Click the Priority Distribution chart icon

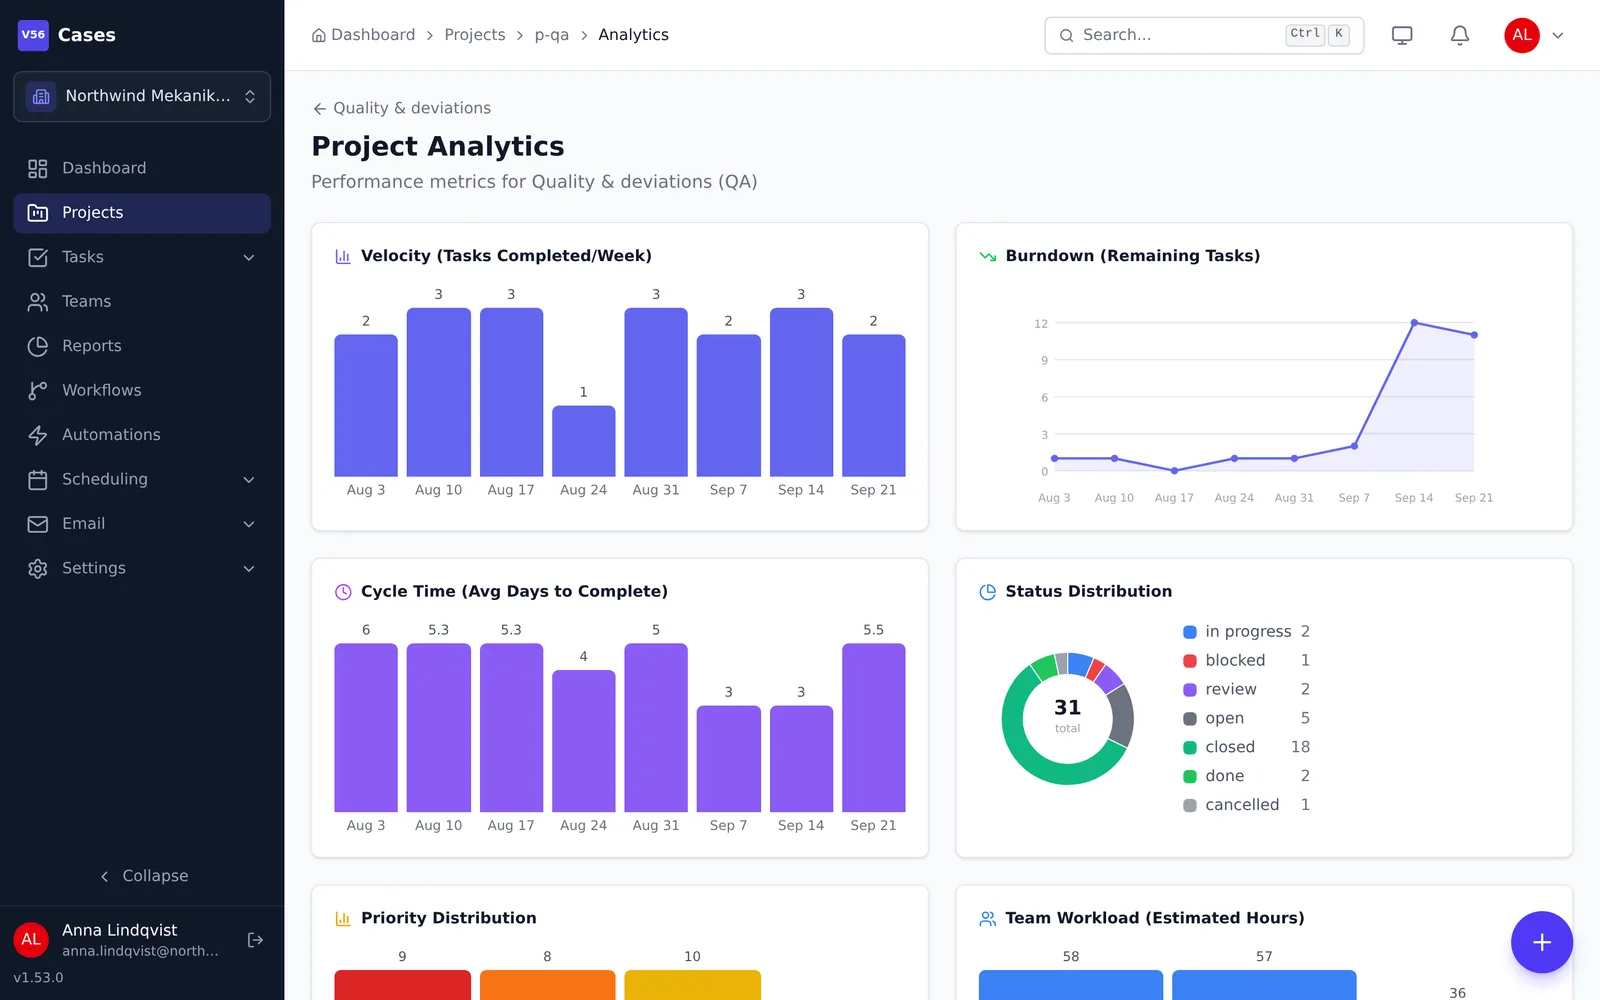[x=343, y=918]
